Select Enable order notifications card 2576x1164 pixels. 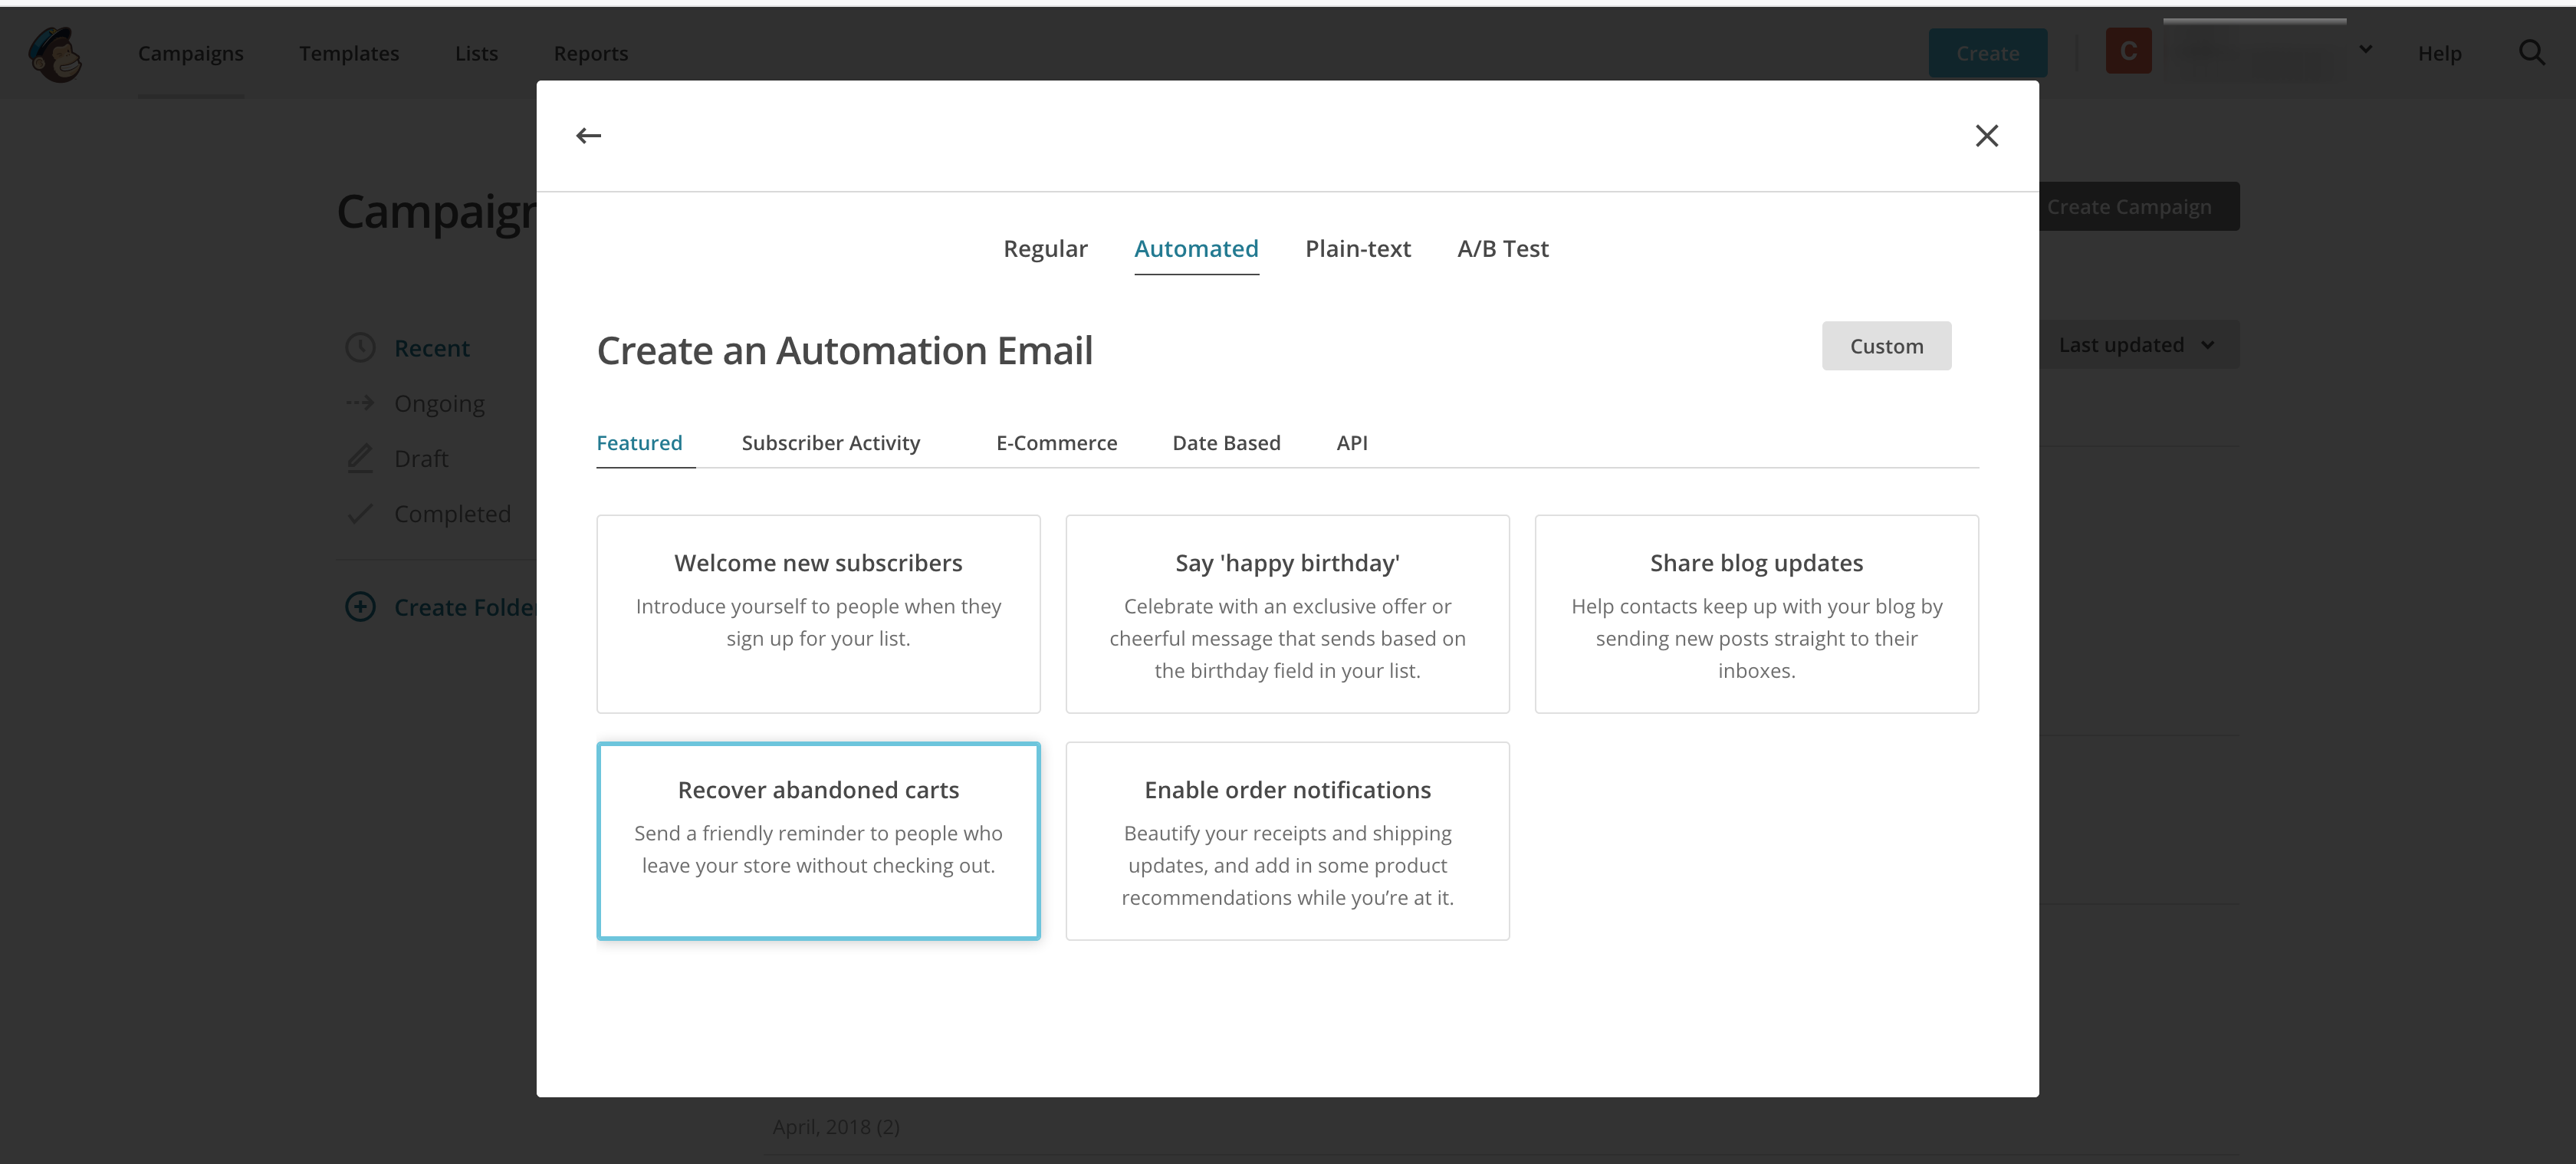(x=1287, y=841)
